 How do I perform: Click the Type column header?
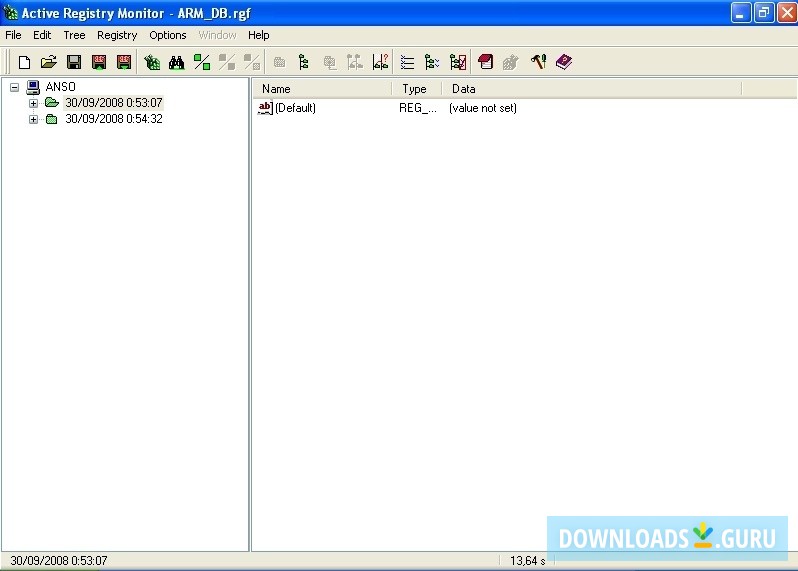(x=417, y=89)
